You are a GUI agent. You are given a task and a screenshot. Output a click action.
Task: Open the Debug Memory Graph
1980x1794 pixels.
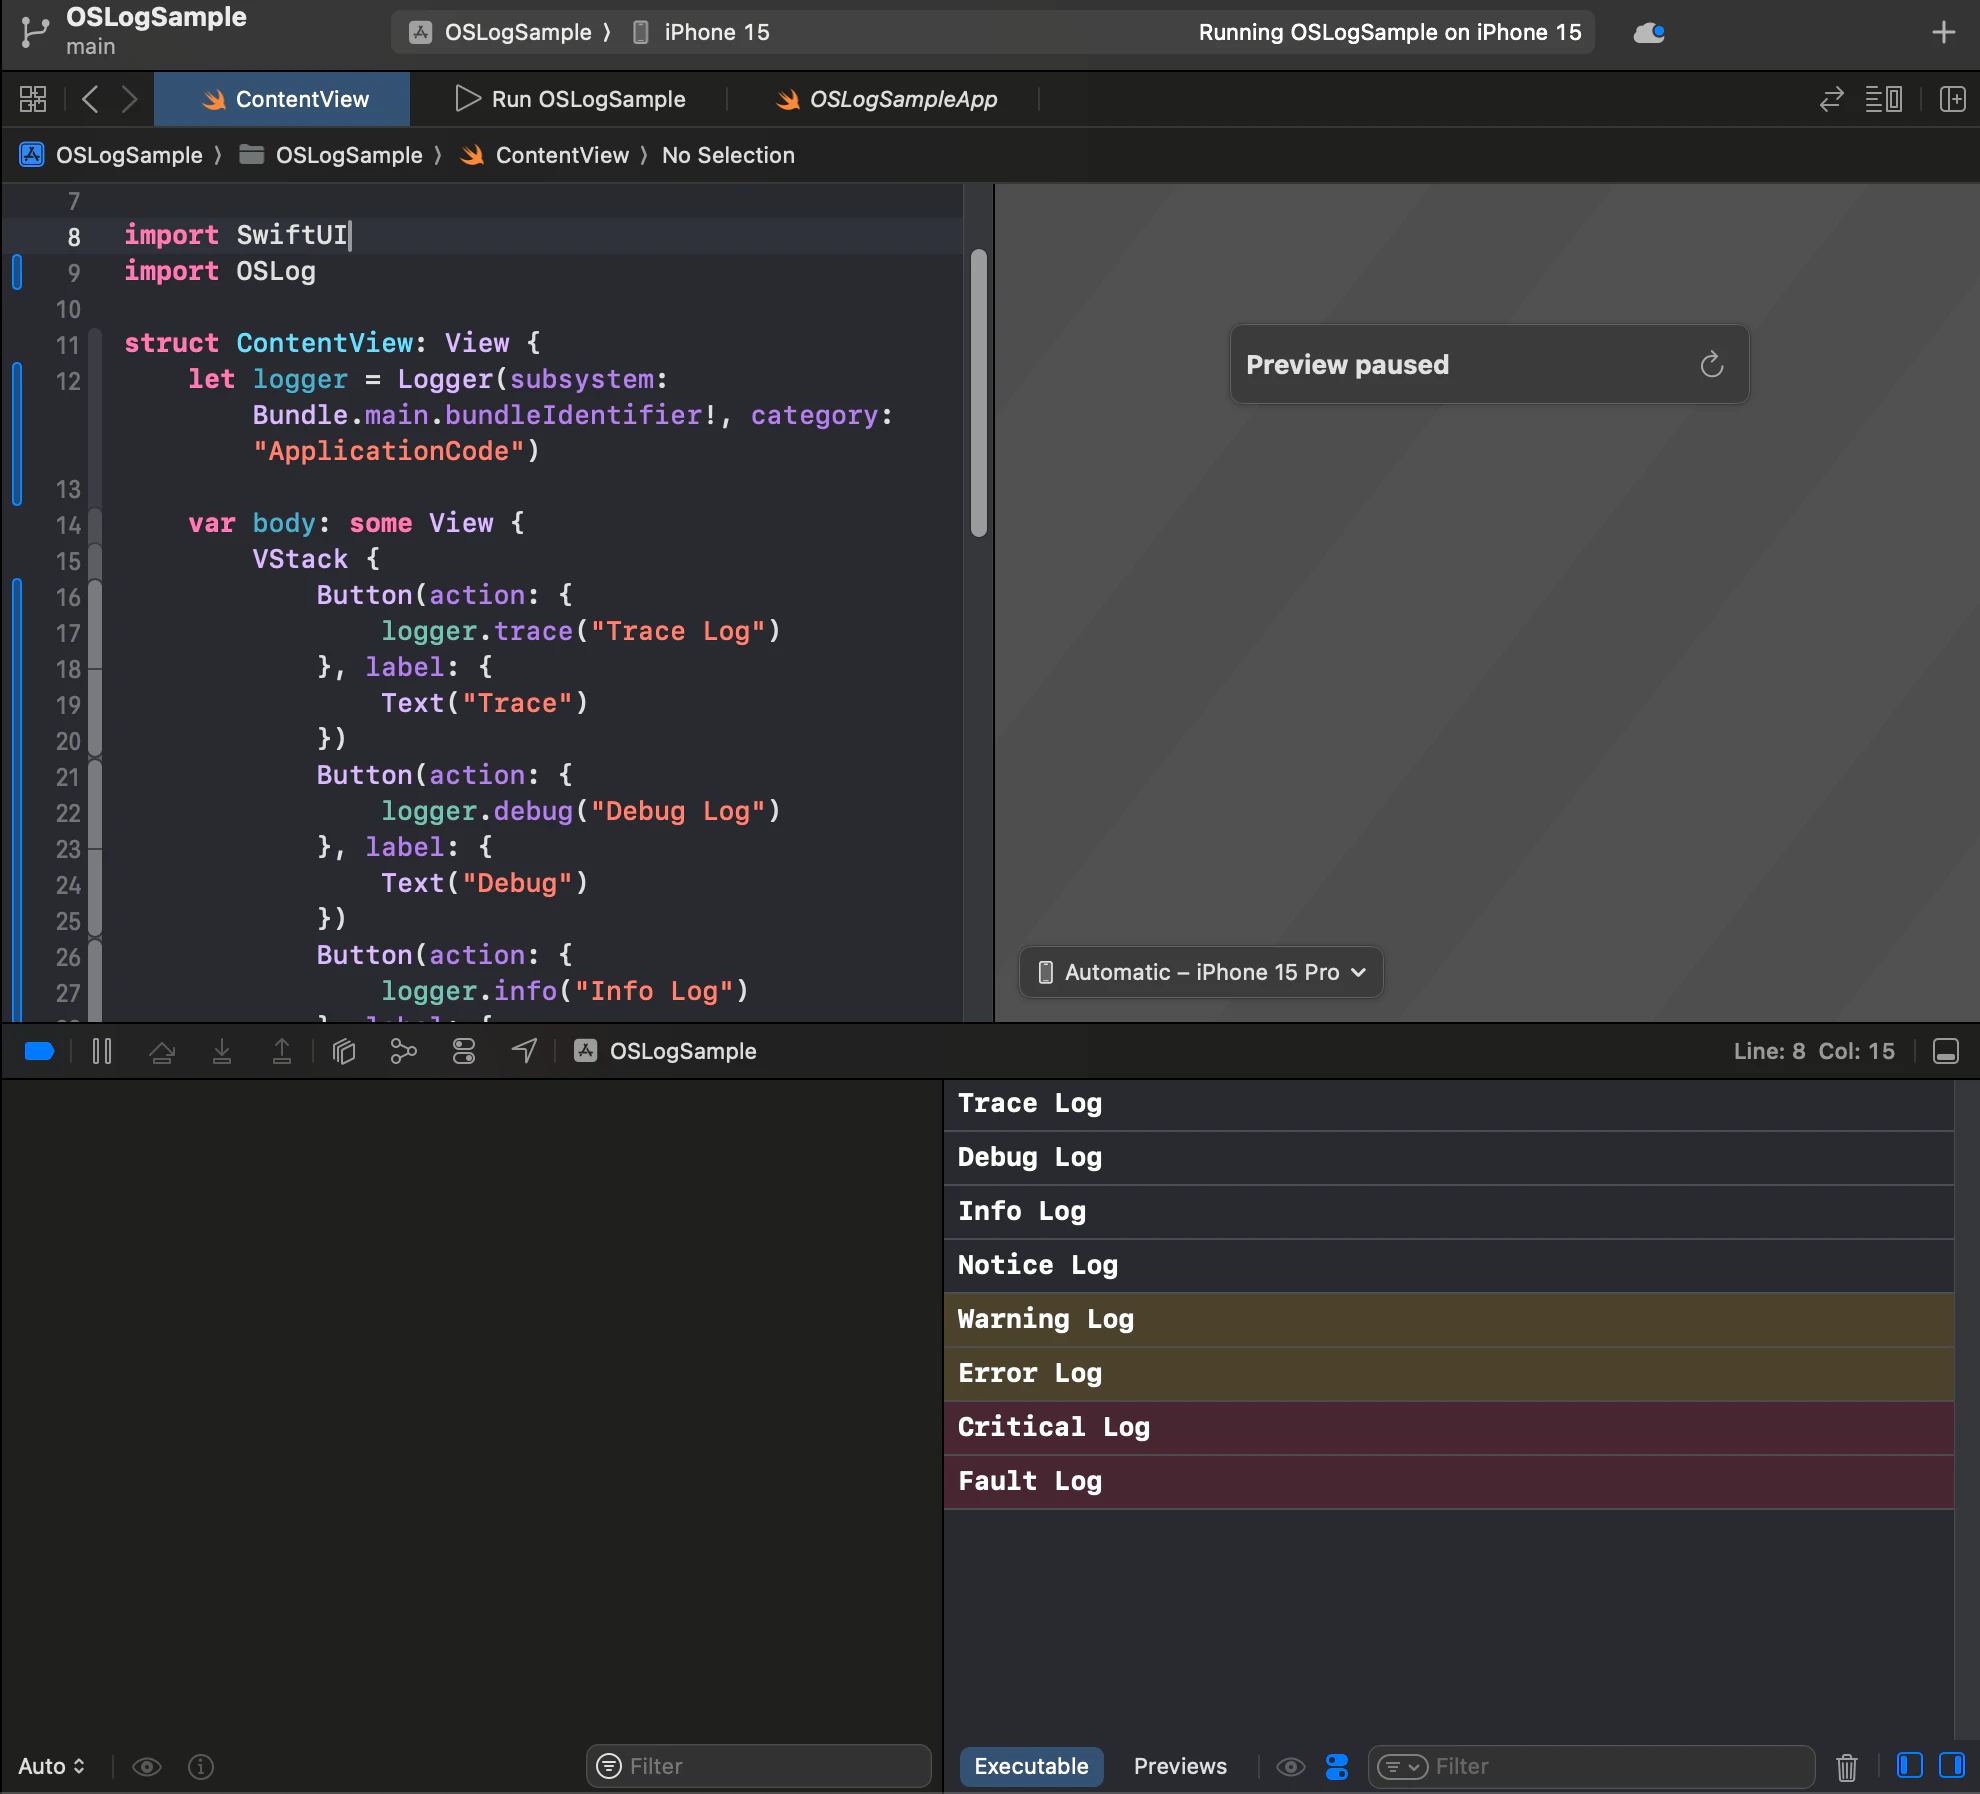[403, 1051]
